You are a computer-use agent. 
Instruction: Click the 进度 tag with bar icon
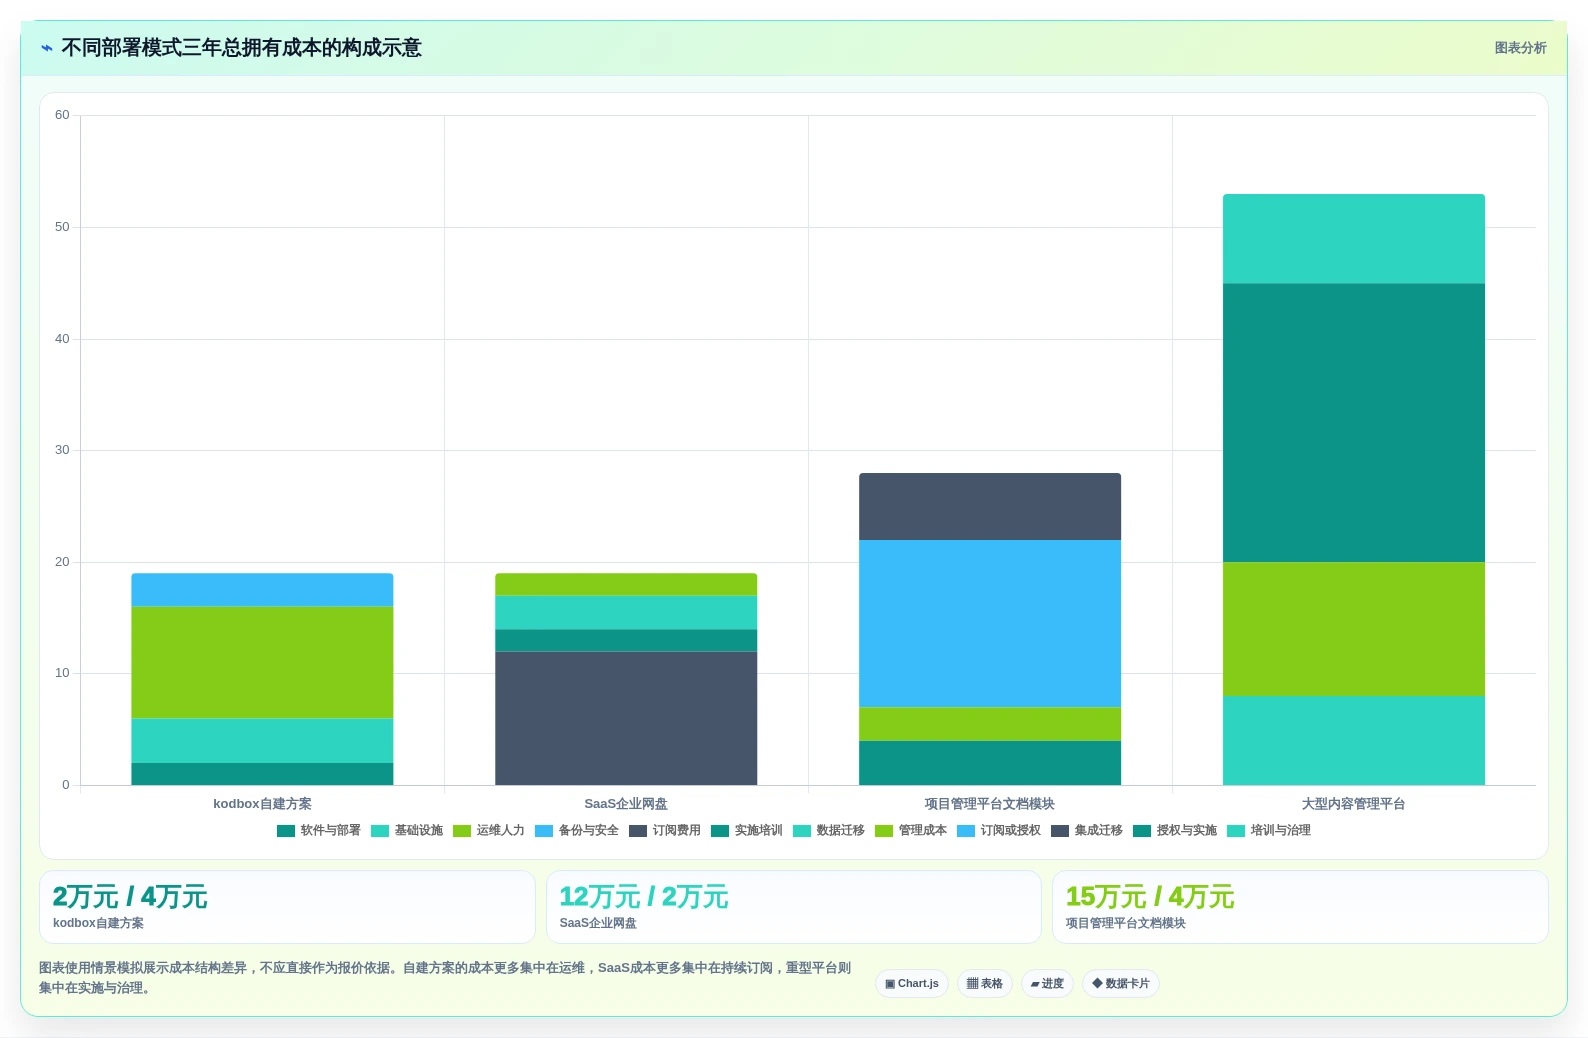[1047, 984]
